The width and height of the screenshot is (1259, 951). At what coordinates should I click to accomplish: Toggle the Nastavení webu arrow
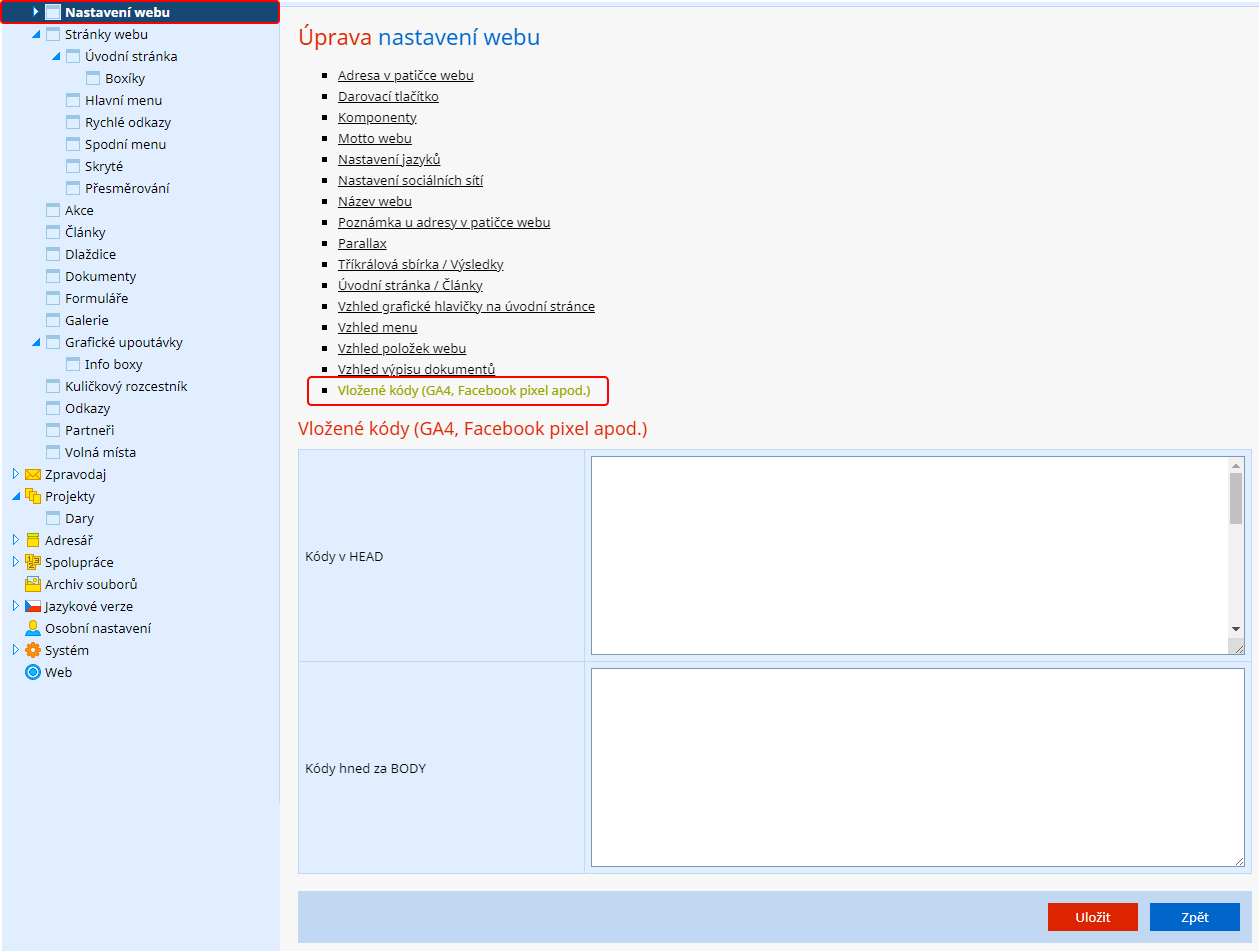point(36,12)
